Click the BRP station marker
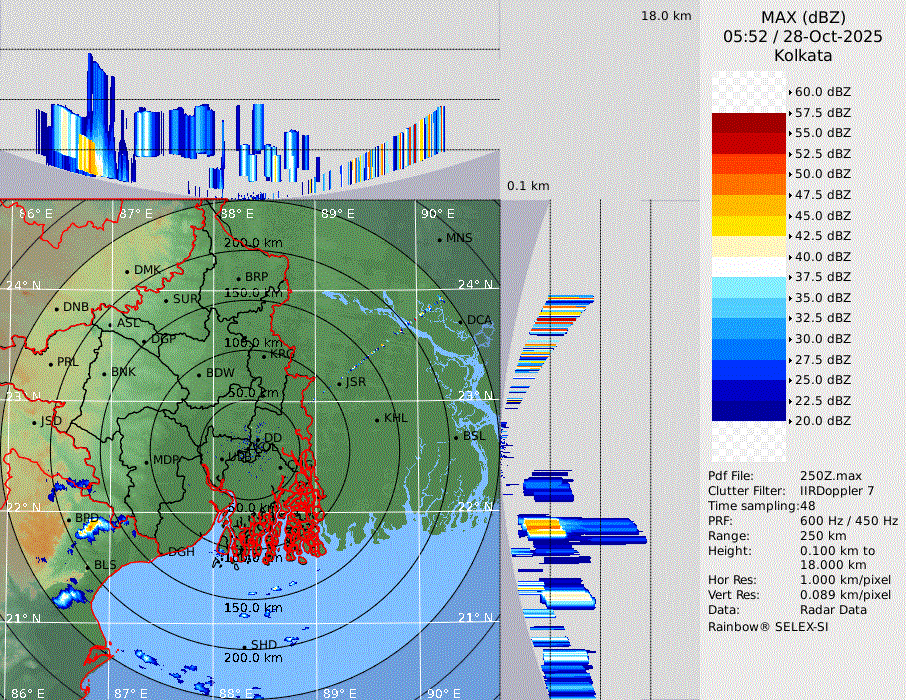This screenshot has height=700, width=906. pos(239,279)
